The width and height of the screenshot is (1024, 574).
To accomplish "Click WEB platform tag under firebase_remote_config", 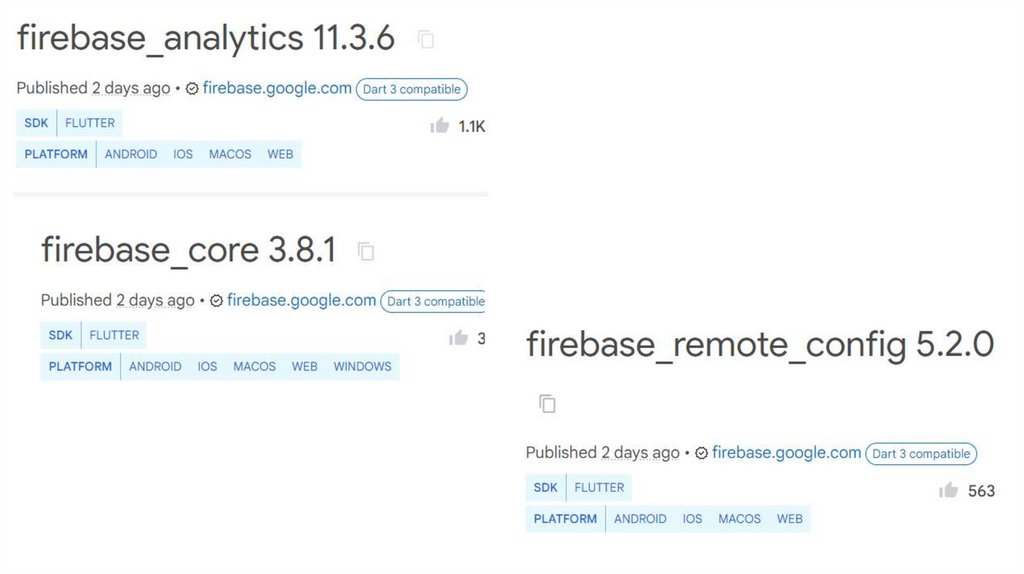I will tap(790, 519).
